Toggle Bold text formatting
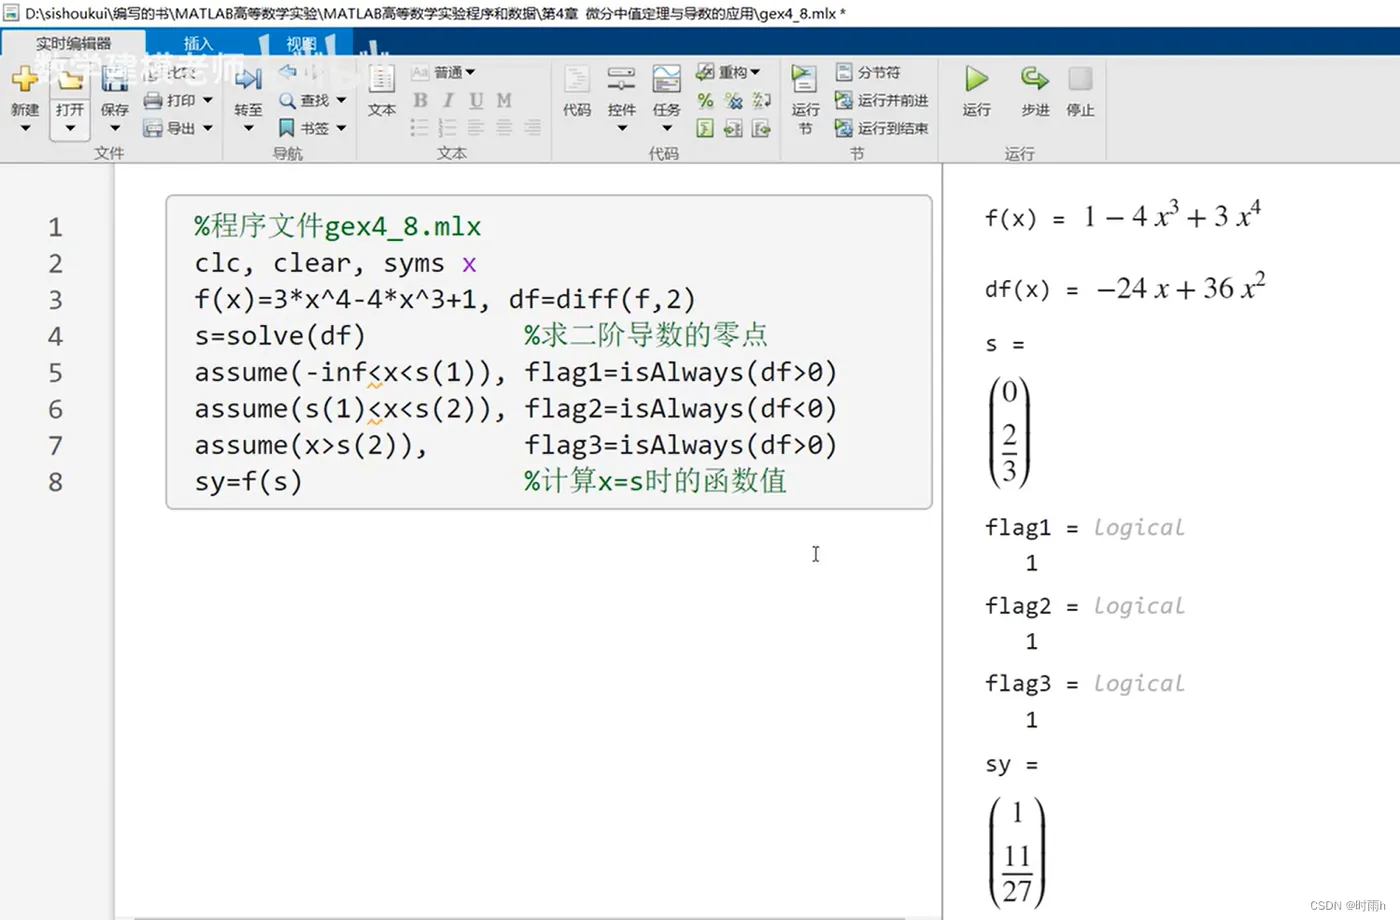The height and width of the screenshot is (920, 1400). 420,100
